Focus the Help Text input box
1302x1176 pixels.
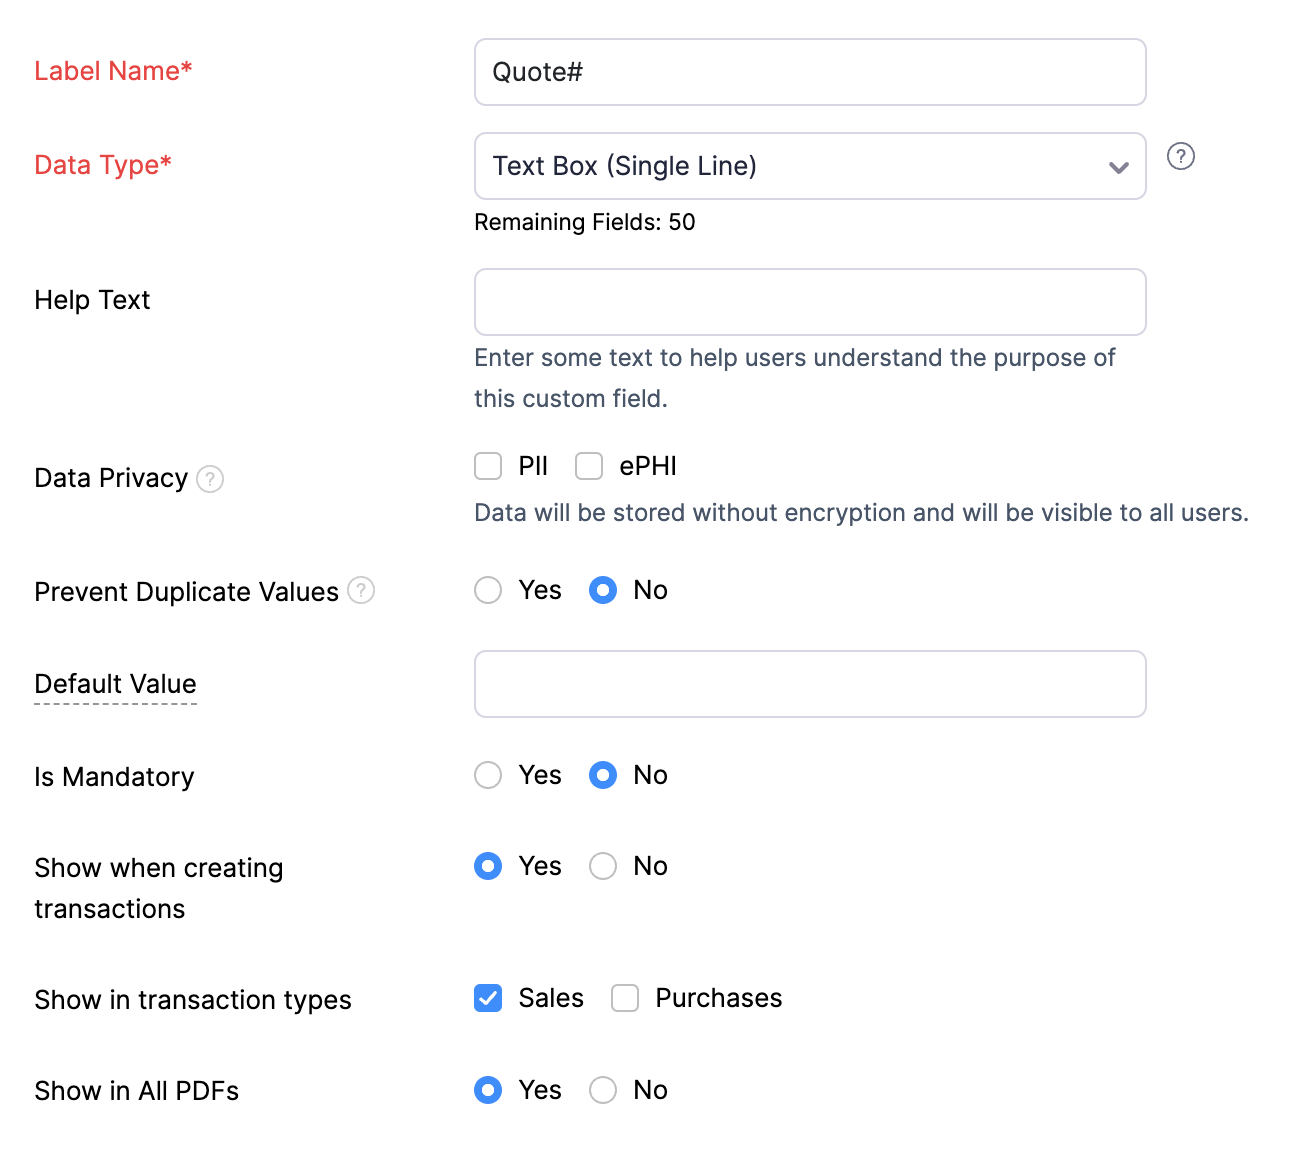point(810,302)
